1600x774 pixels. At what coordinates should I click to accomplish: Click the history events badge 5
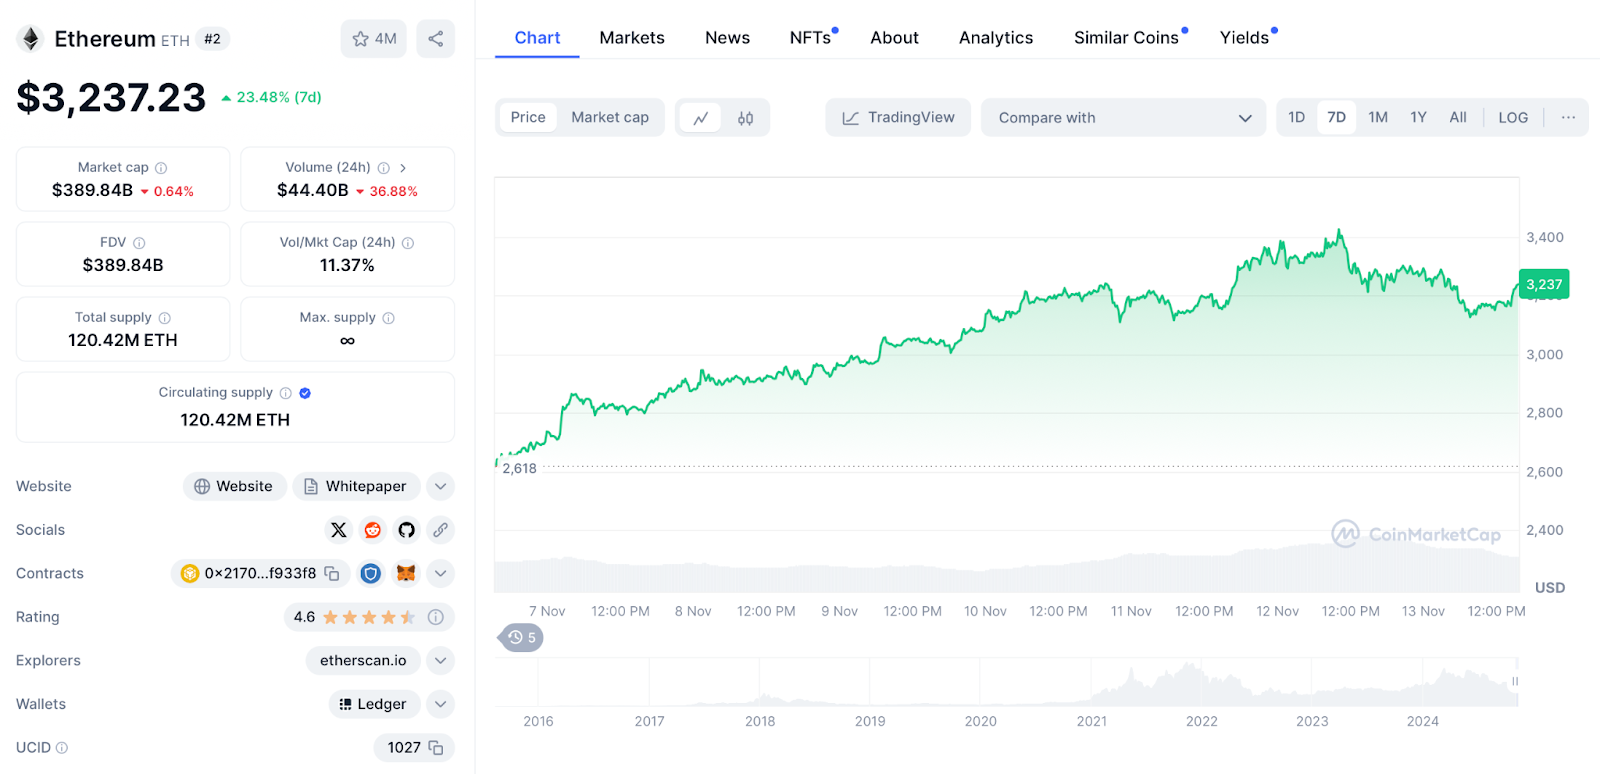[521, 638]
